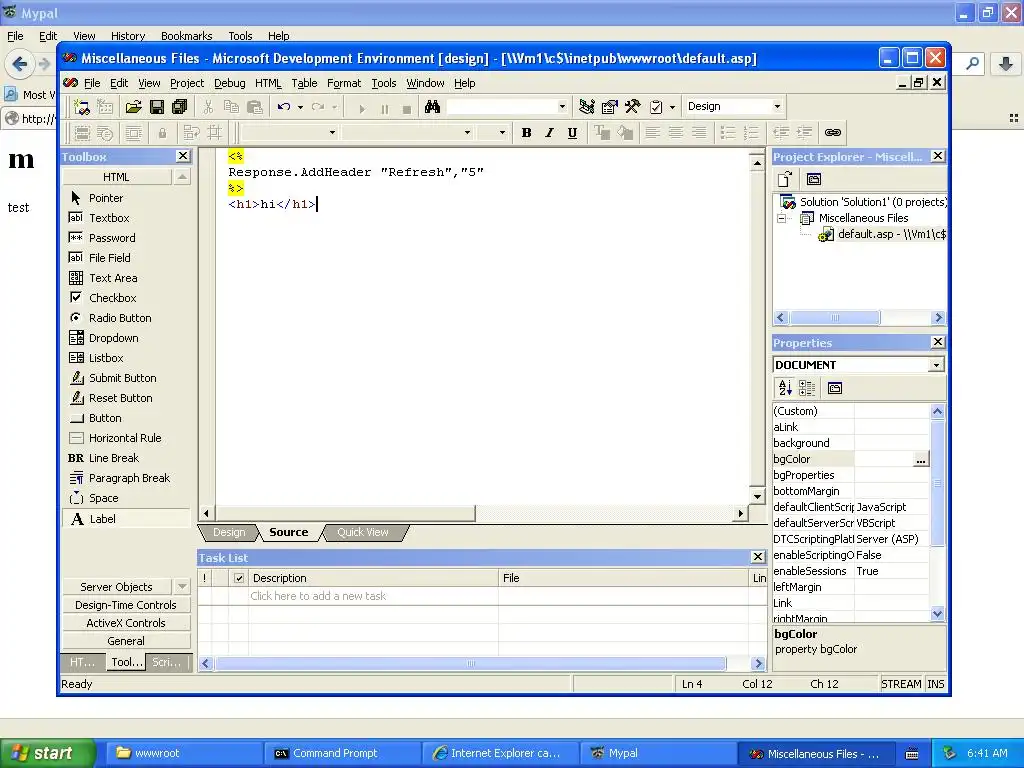The height and width of the screenshot is (768, 1024).
Task: Click the Paste clipboard icon
Action: point(255,106)
